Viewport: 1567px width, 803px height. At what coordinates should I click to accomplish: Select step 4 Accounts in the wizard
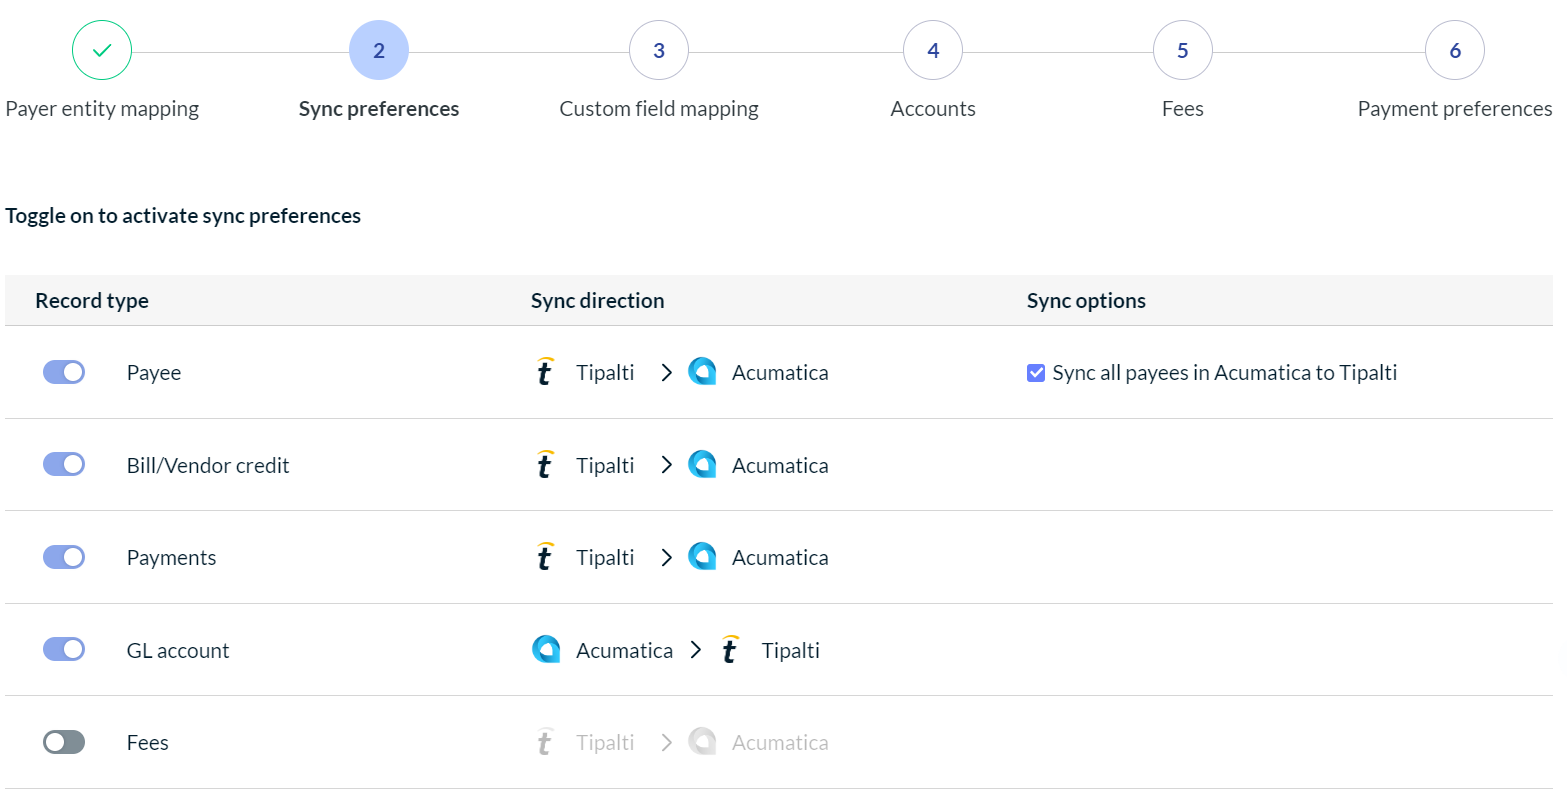932,50
